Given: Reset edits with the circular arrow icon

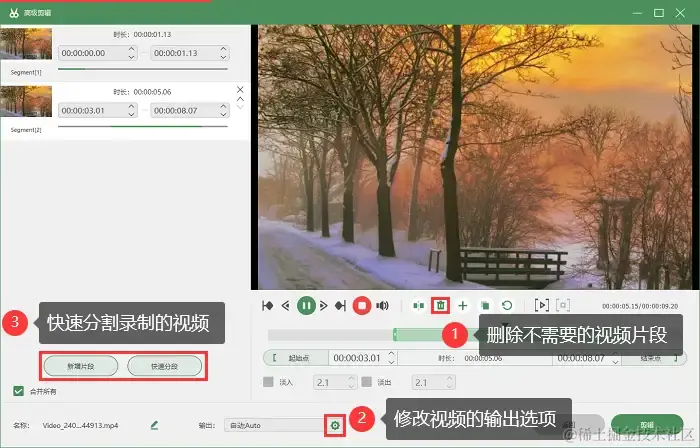Looking at the screenshot, I should [x=507, y=306].
